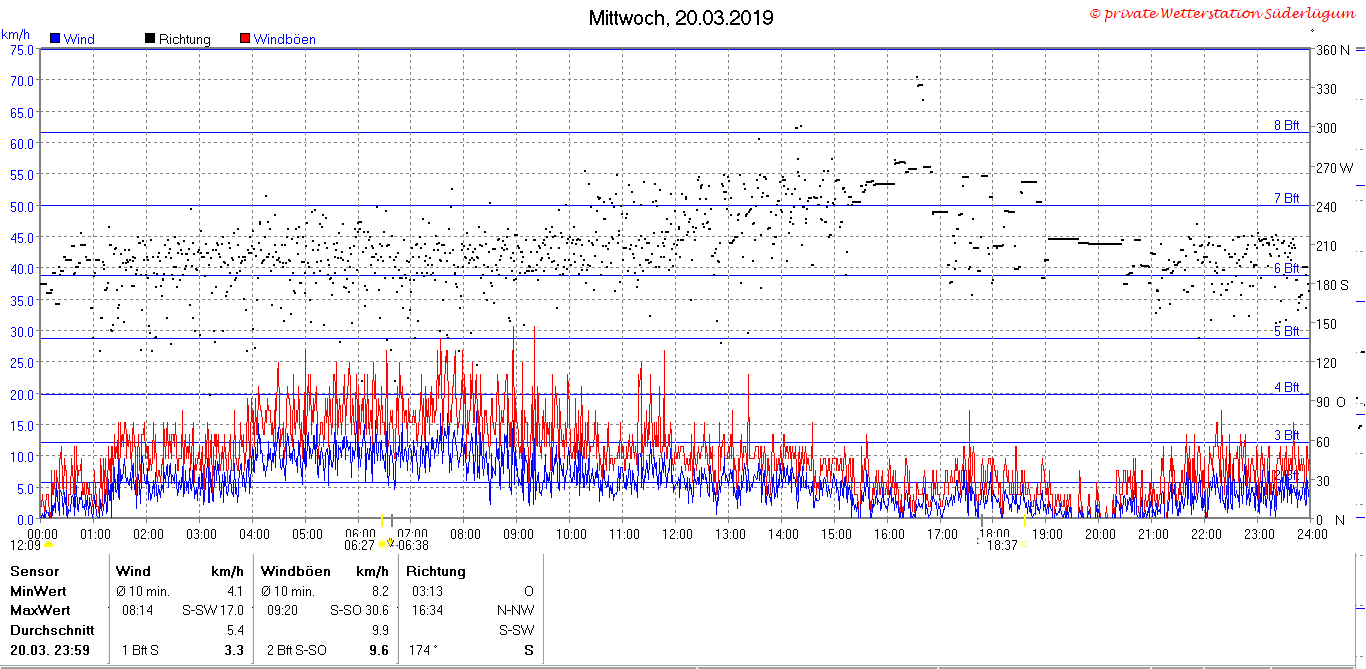Image resolution: width=1366 pixels, height=669 pixels.
Task: Click the yellow moon icon beside 12:09
Action: pos(48,545)
